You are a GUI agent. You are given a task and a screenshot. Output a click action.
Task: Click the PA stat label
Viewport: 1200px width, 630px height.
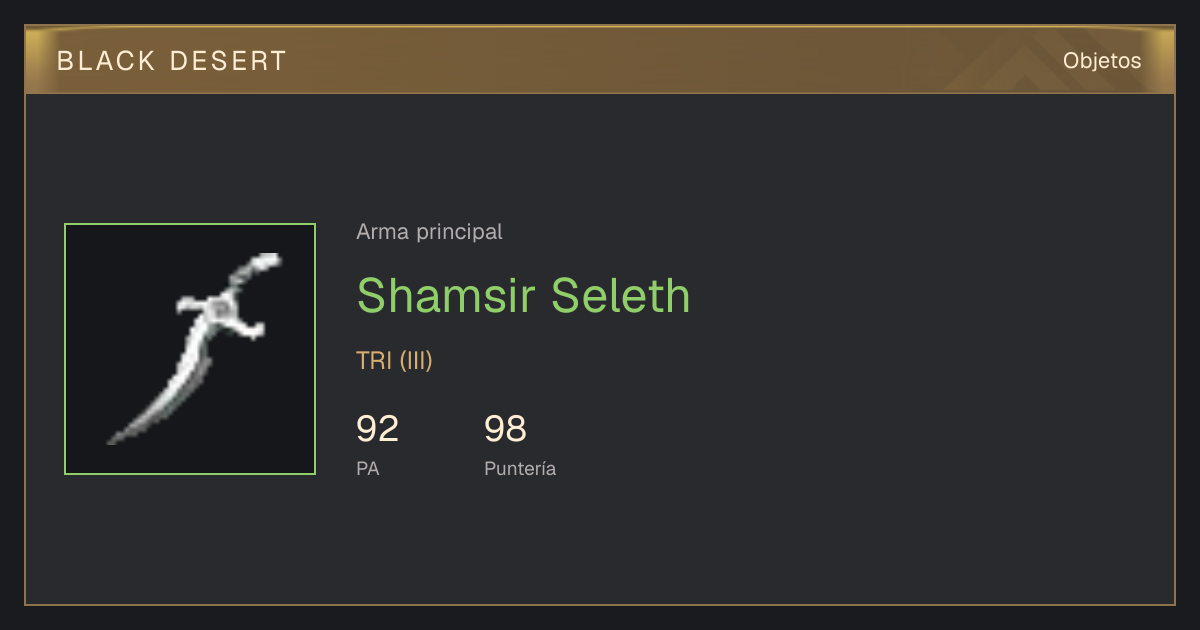click(x=367, y=468)
